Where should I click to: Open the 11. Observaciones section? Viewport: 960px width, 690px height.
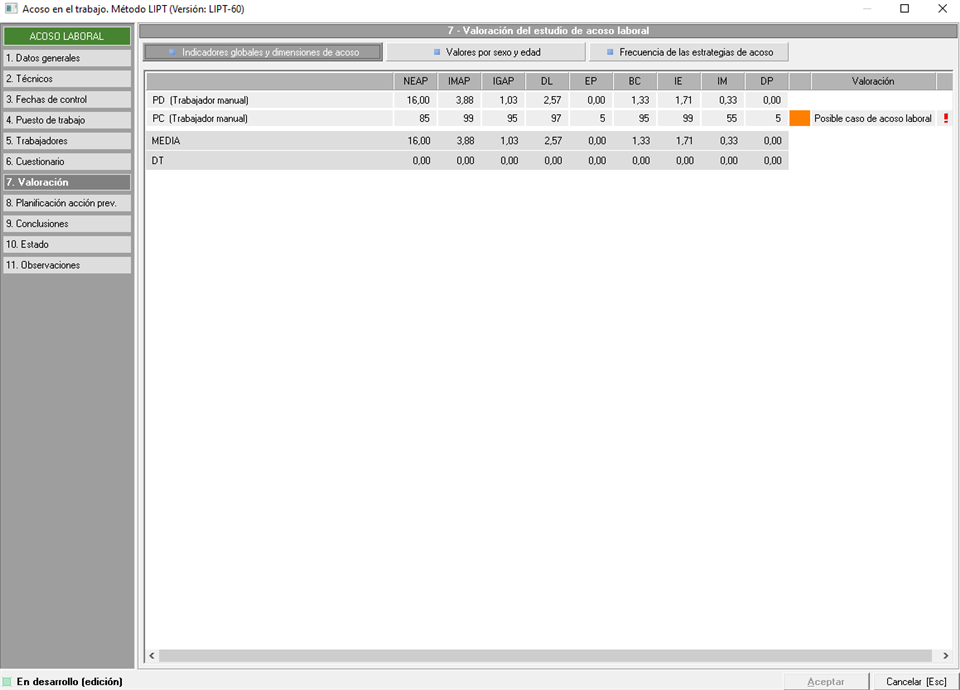tap(66, 265)
